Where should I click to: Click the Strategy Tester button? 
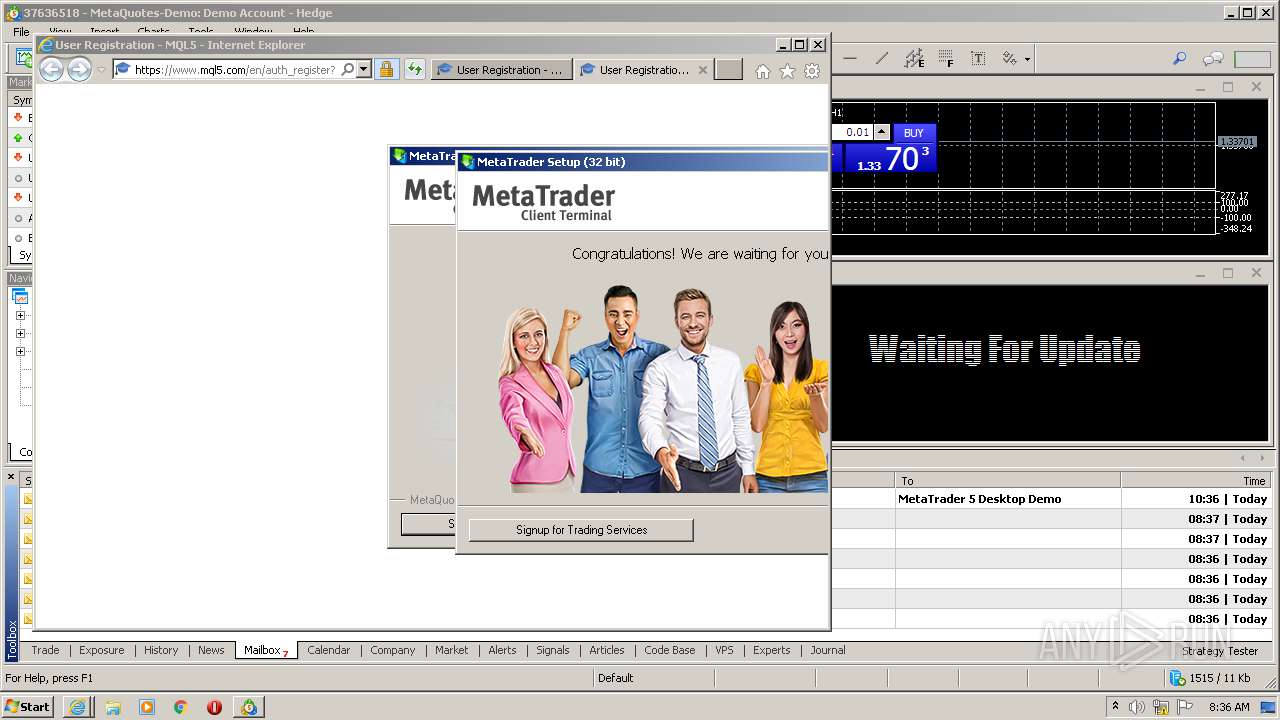point(1220,651)
